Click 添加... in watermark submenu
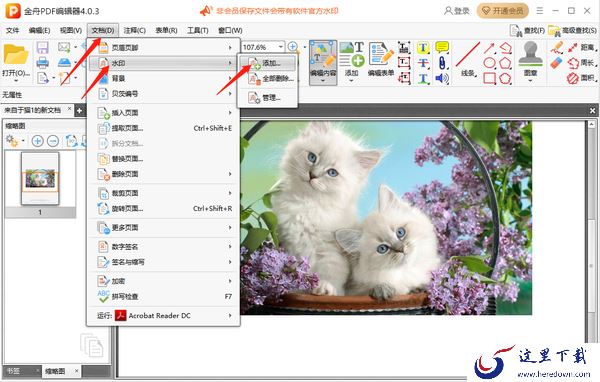 tap(267, 63)
